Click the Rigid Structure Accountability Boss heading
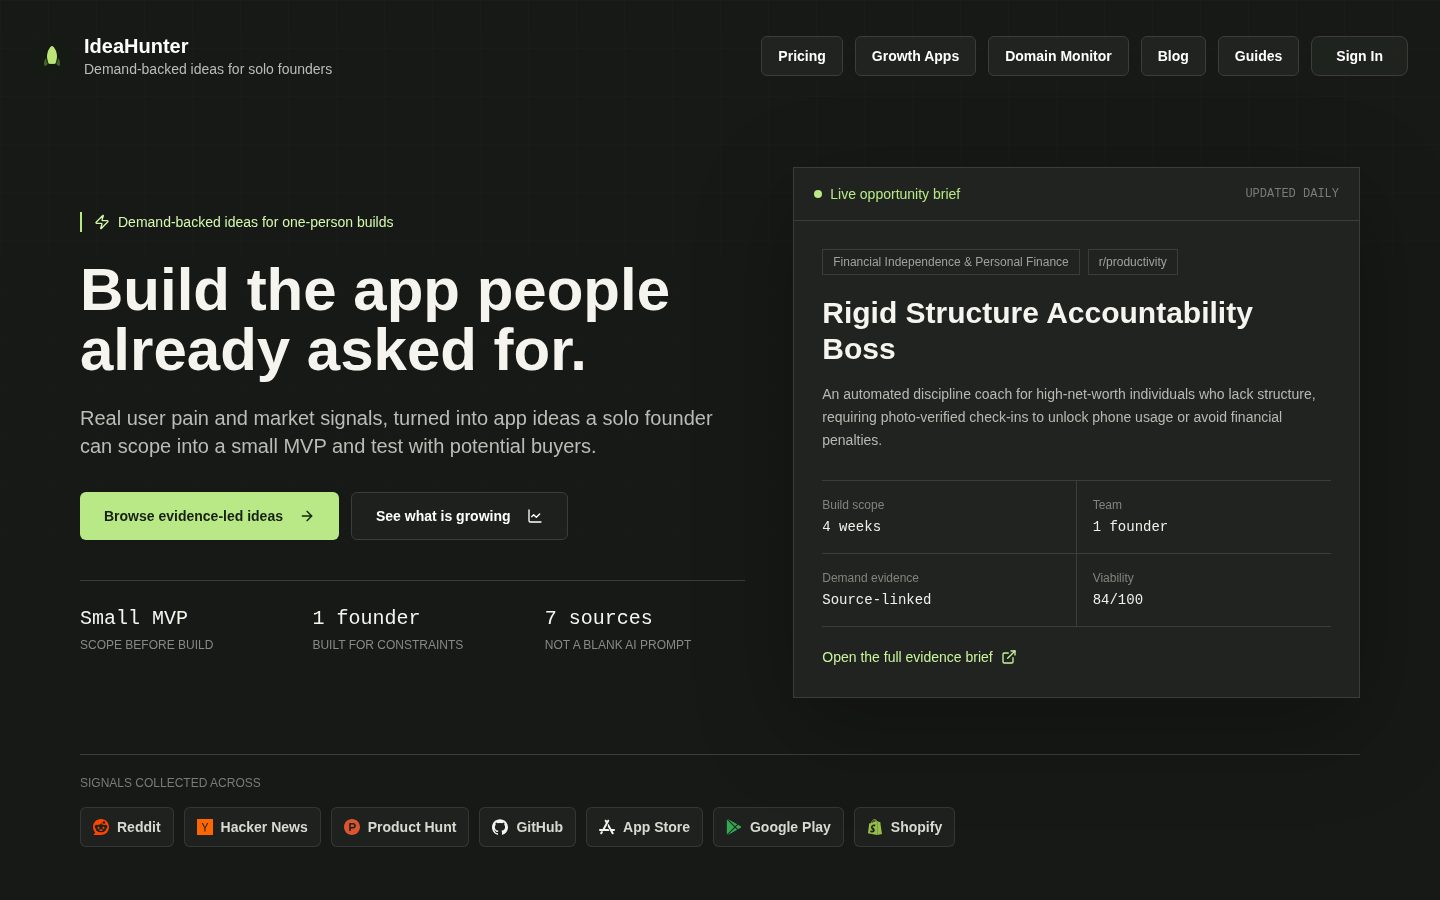 click(1037, 331)
